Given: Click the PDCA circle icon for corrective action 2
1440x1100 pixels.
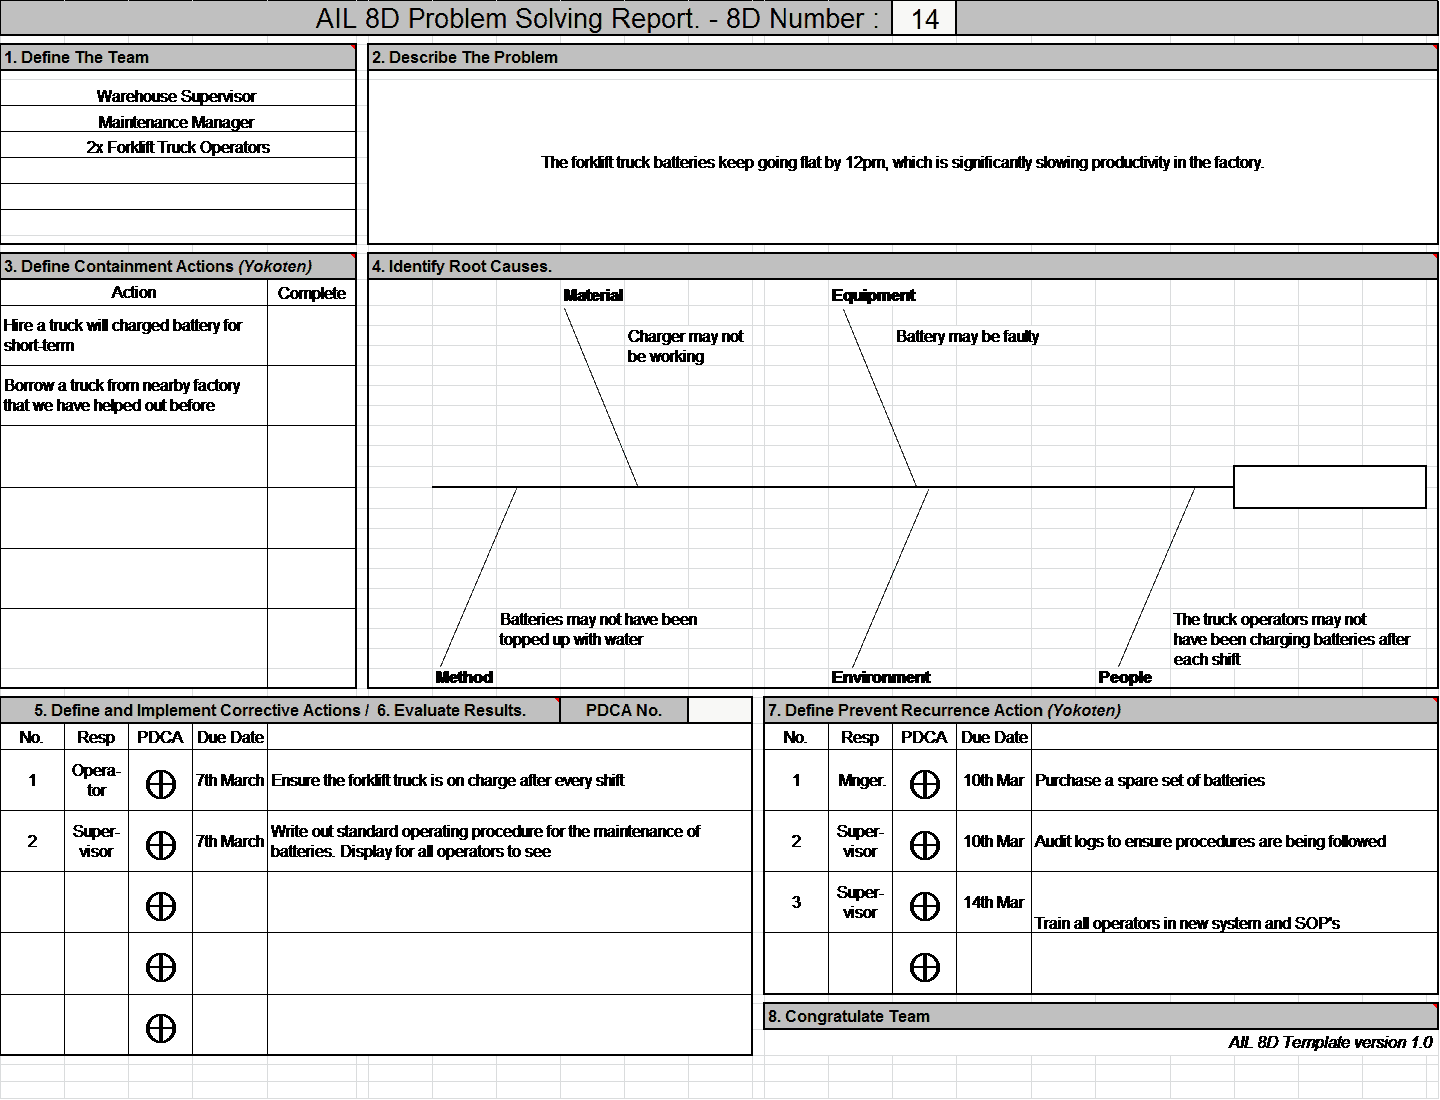Looking at the screenshot, I should pos(161,846).
